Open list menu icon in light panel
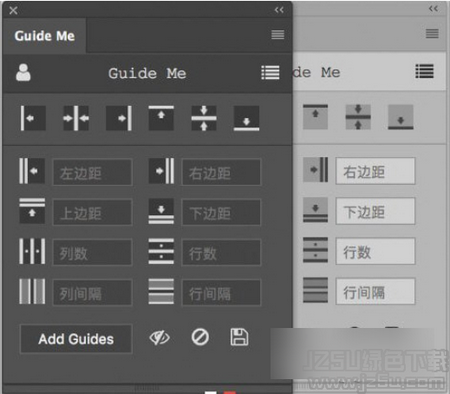The width and height of the screenshot is (450, 394). [x=425, y=71]
